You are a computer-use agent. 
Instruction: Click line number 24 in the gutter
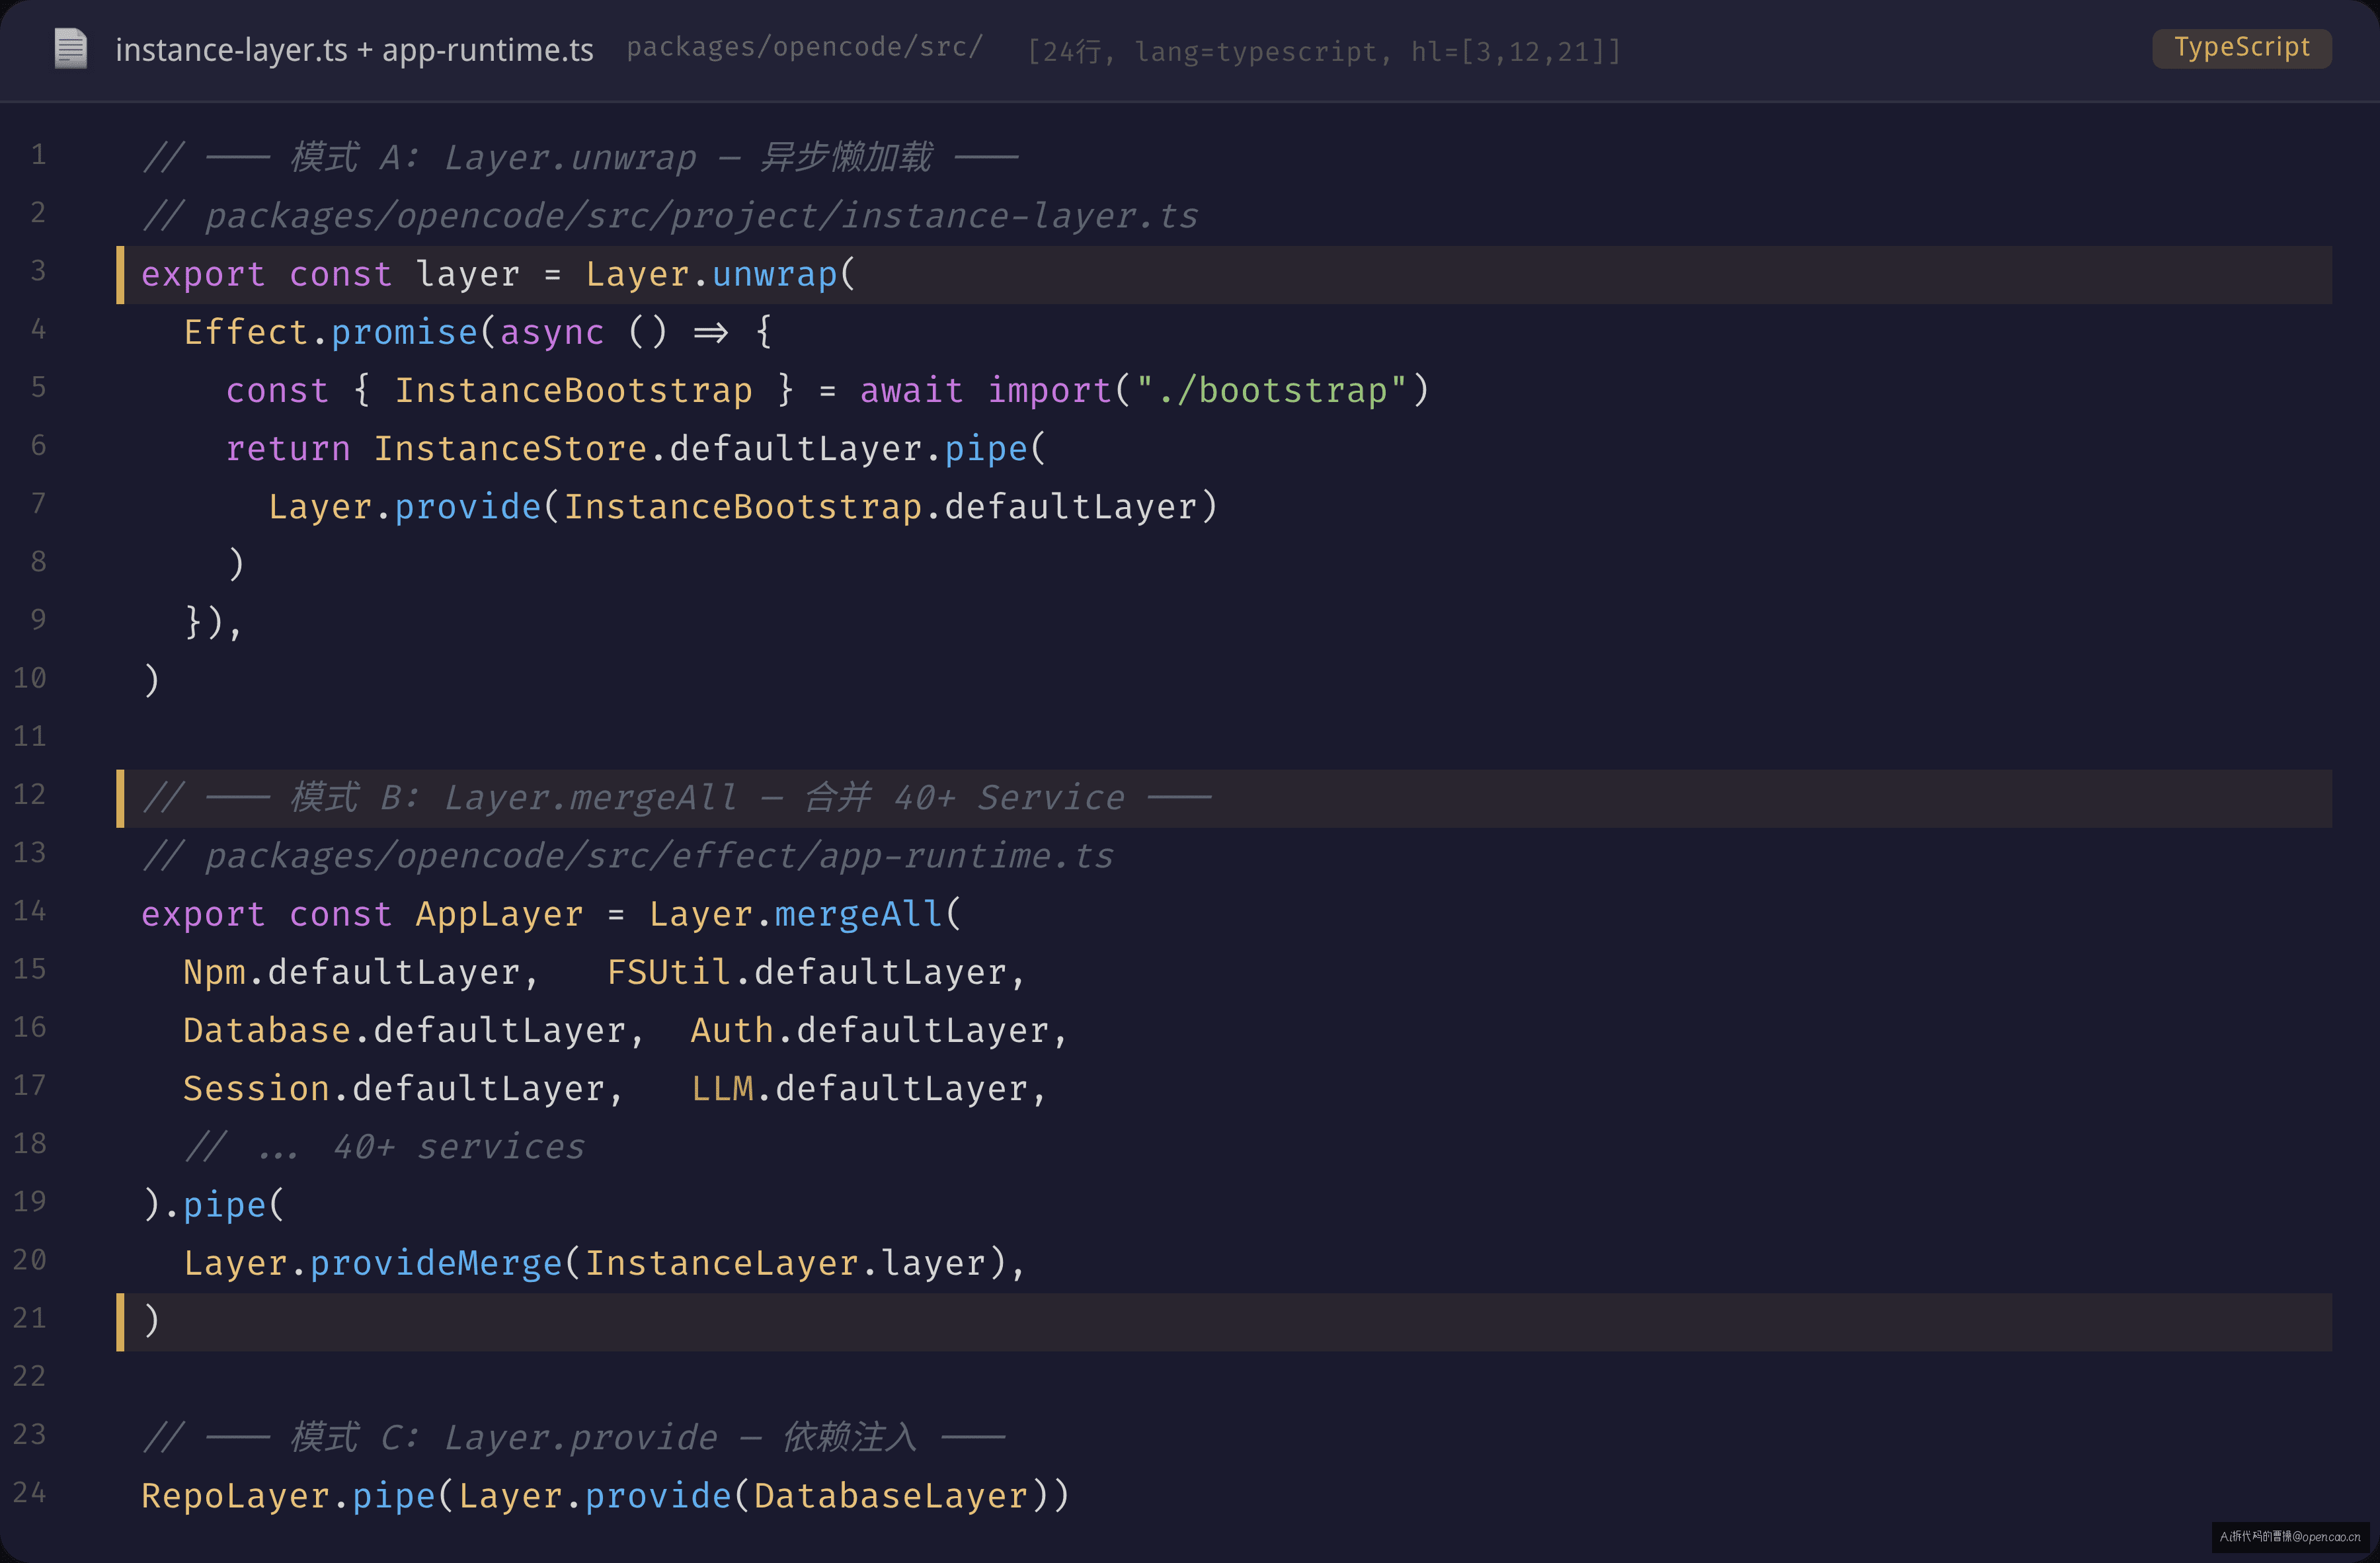29,1492
